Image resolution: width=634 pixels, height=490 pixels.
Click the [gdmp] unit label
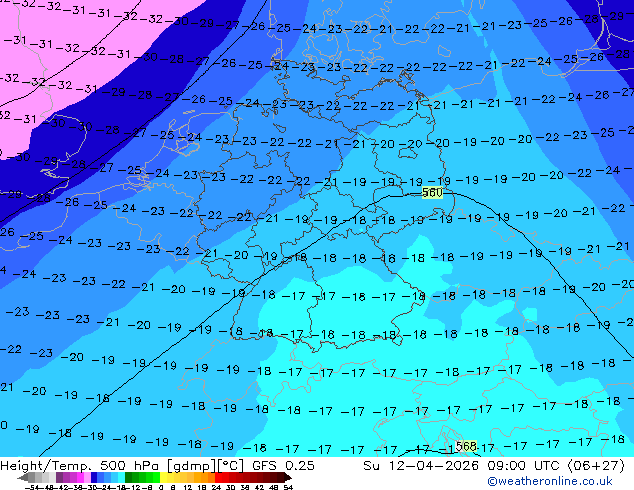[x=192, y=466]
